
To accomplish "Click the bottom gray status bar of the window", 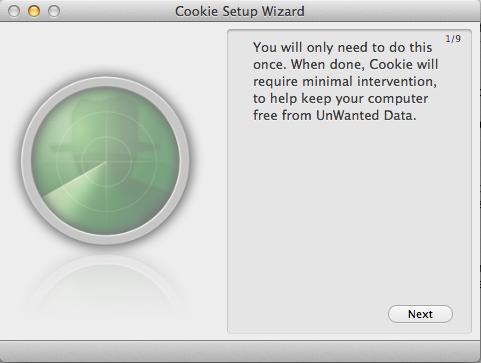I will pos(240,352).
